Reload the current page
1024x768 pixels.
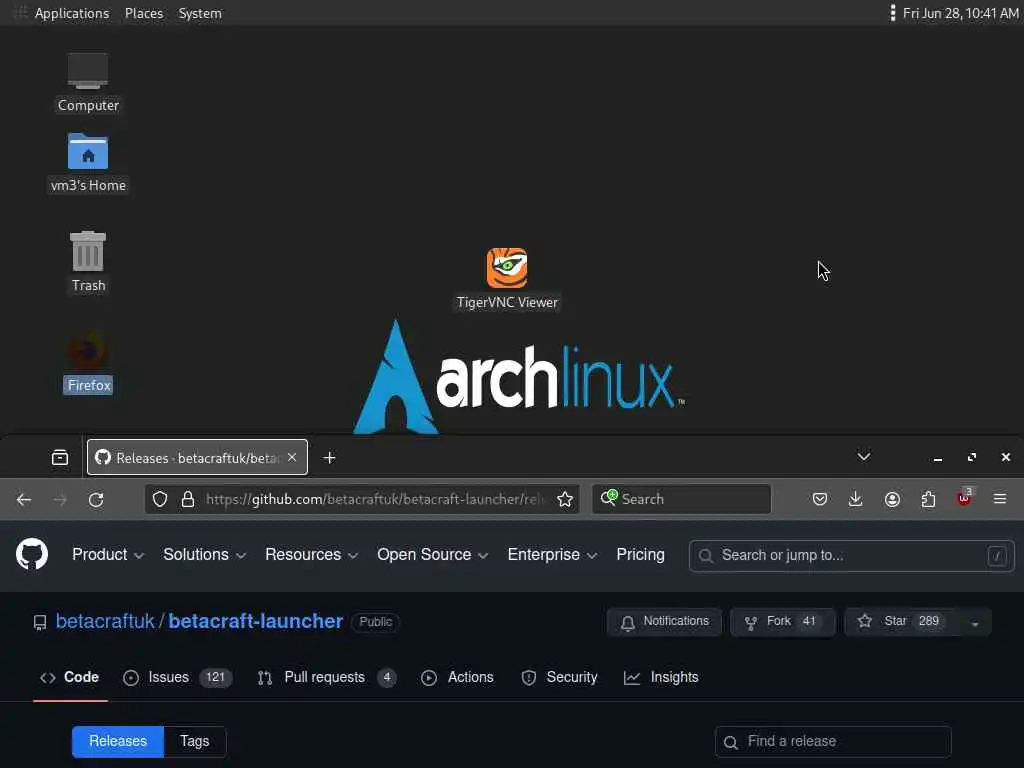coord(96,500)
